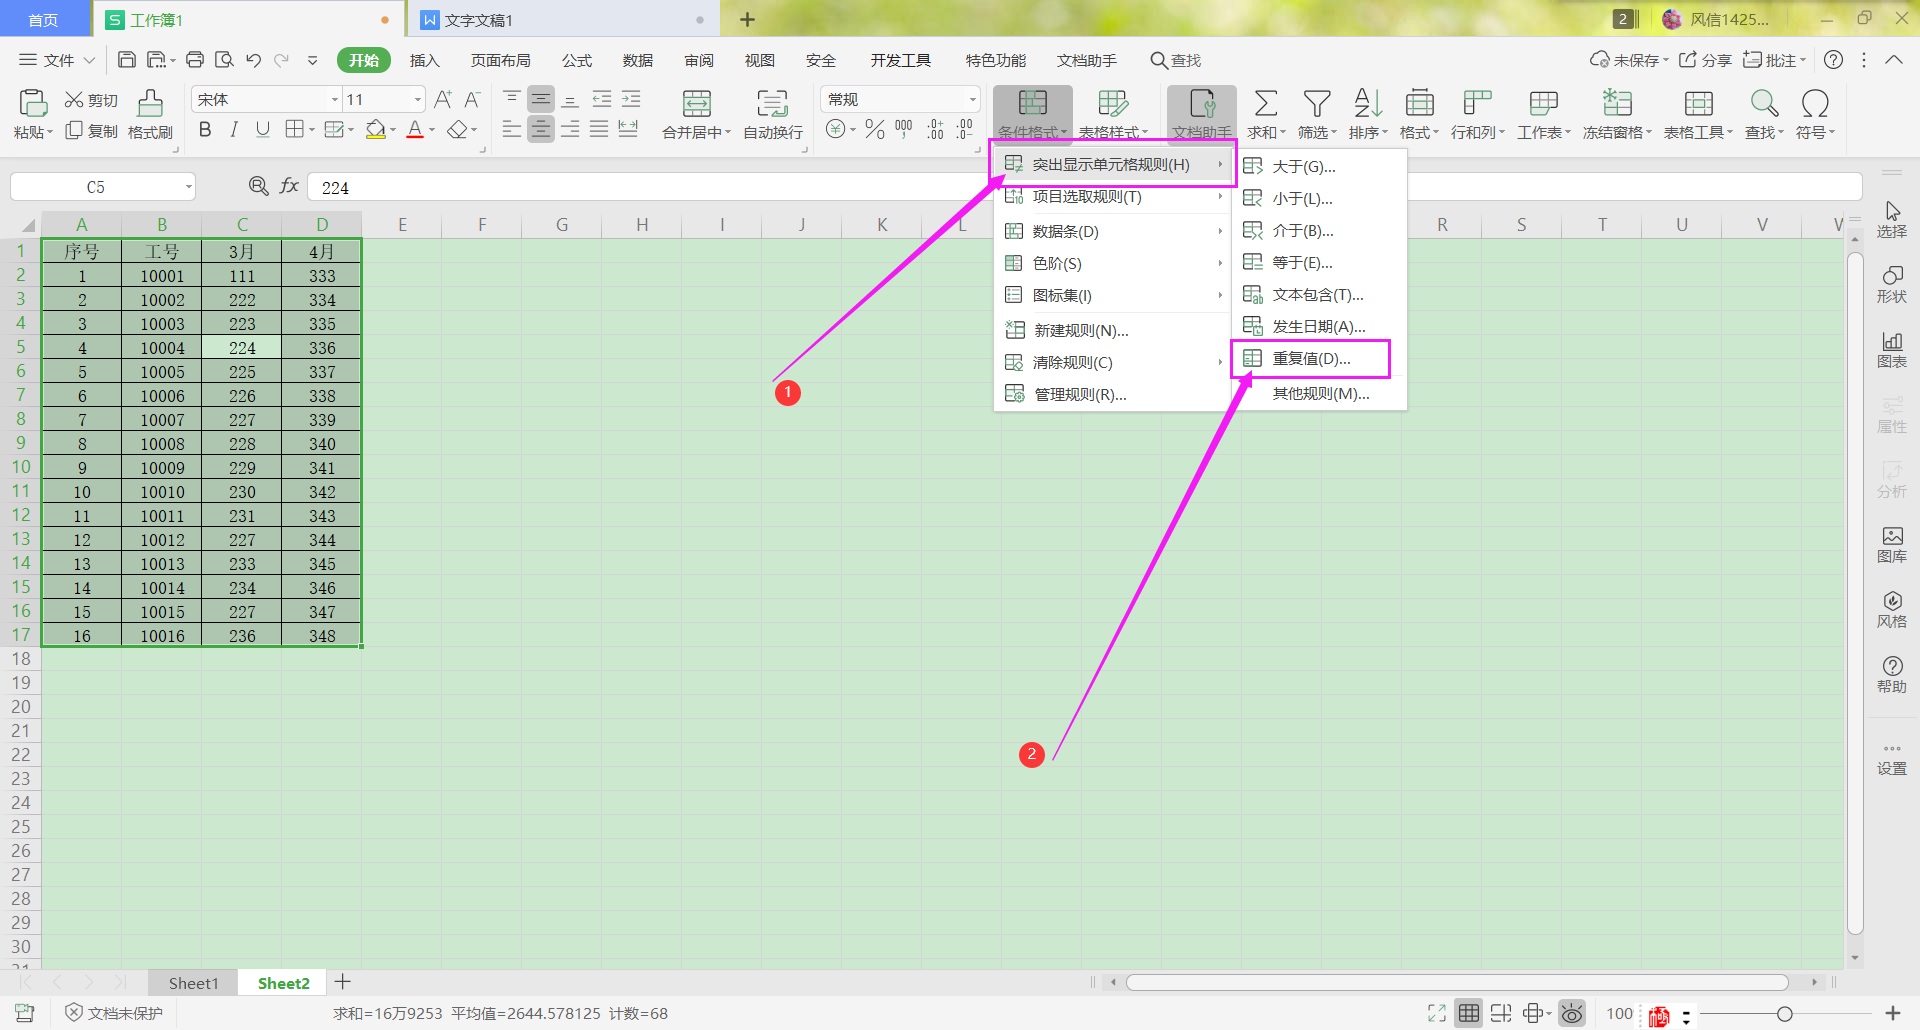Image resolution: width=1920 pixels, height=1030 pixels.
Task: Toggle middle vertical alignment
Action: click(x=541, y=99)
